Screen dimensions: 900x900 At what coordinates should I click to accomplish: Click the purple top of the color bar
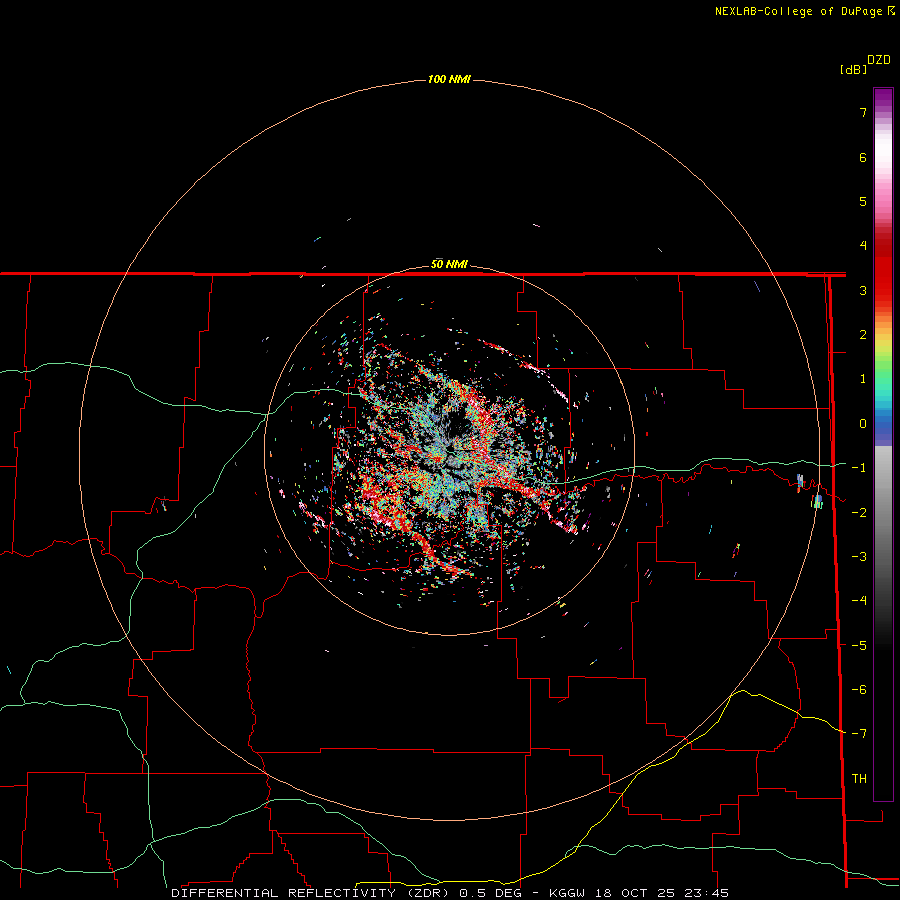tap(883, 96)
